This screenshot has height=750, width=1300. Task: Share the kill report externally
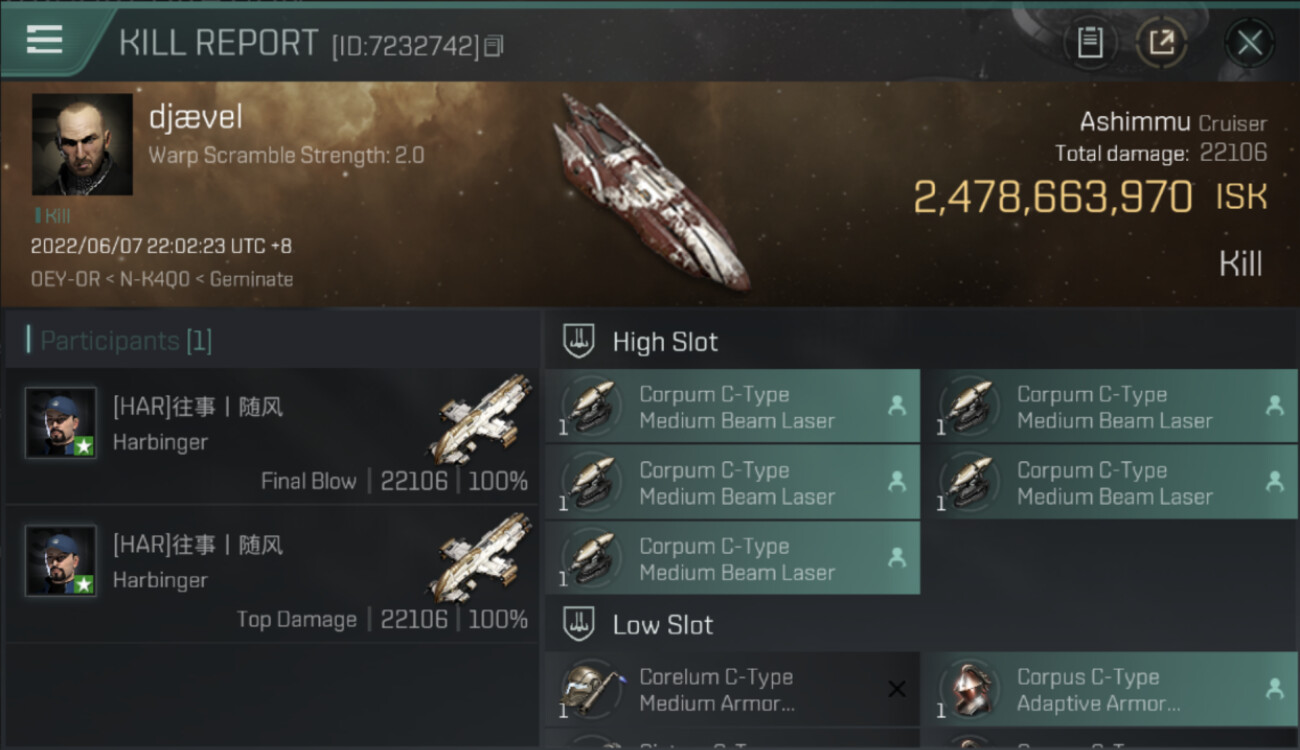1161,43
